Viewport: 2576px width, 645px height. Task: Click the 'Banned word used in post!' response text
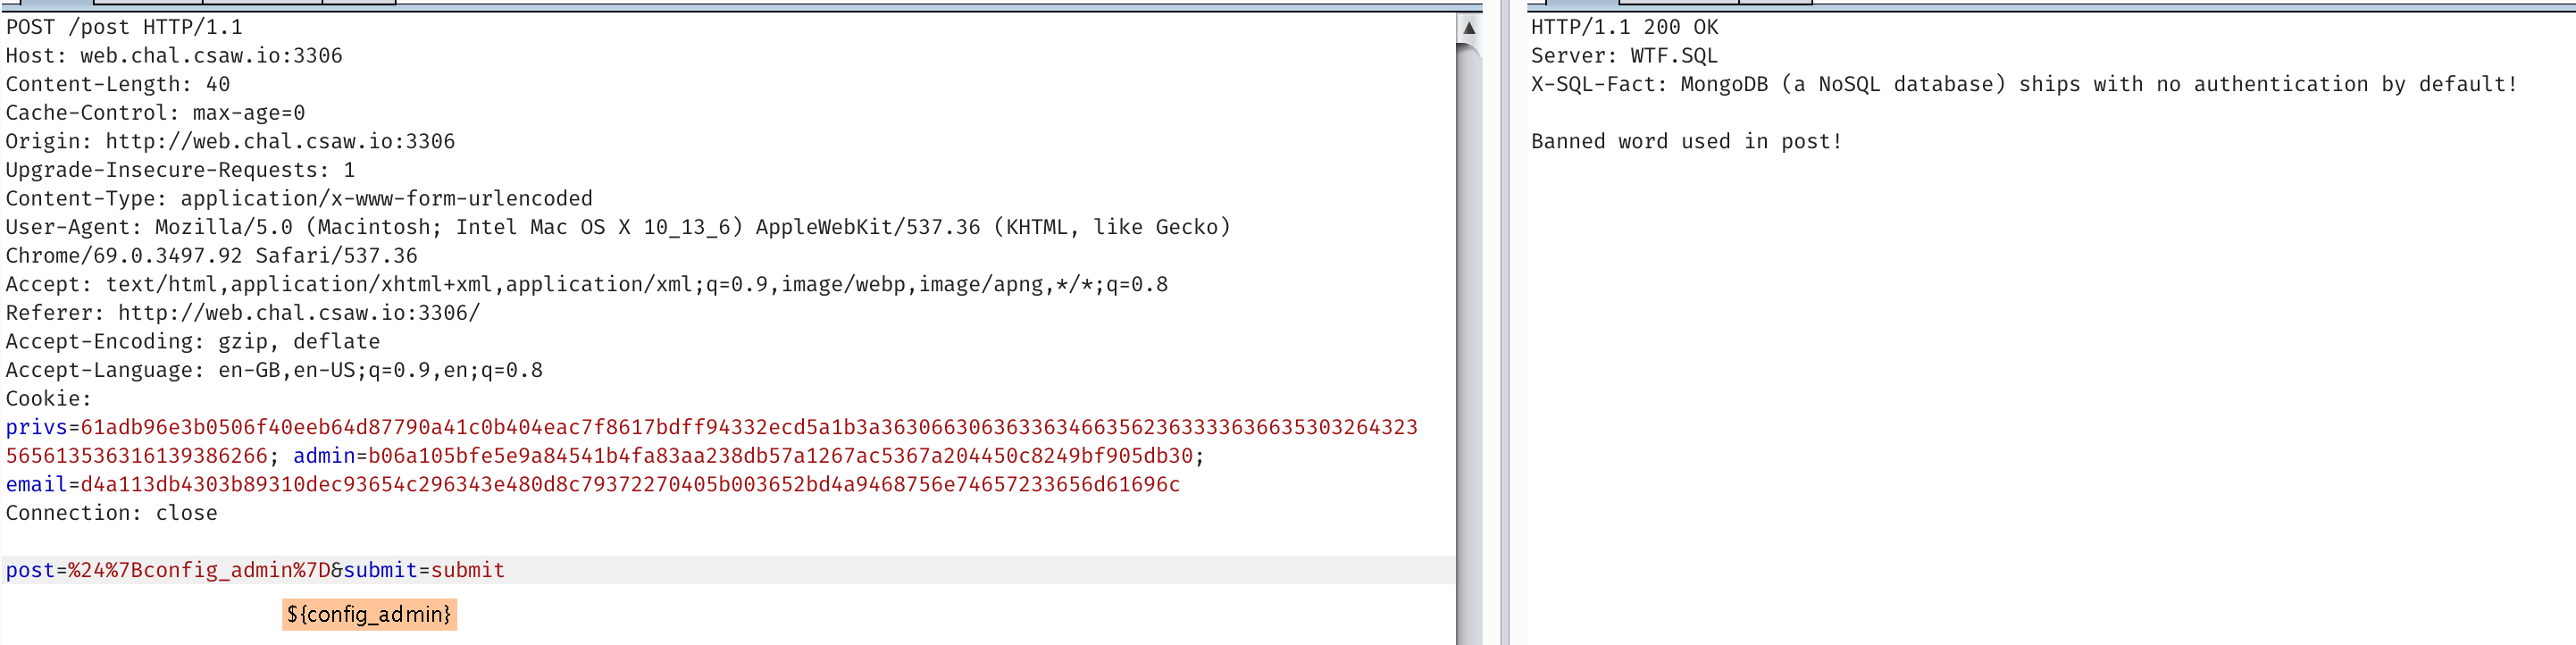click(1686, 141)
